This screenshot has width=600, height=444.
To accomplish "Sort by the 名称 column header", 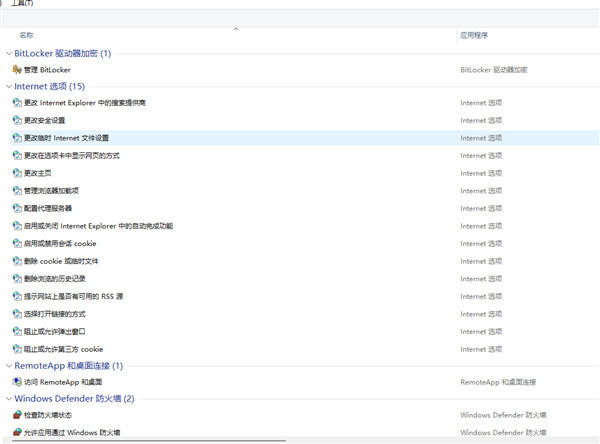I will click(x=26, y=35).
